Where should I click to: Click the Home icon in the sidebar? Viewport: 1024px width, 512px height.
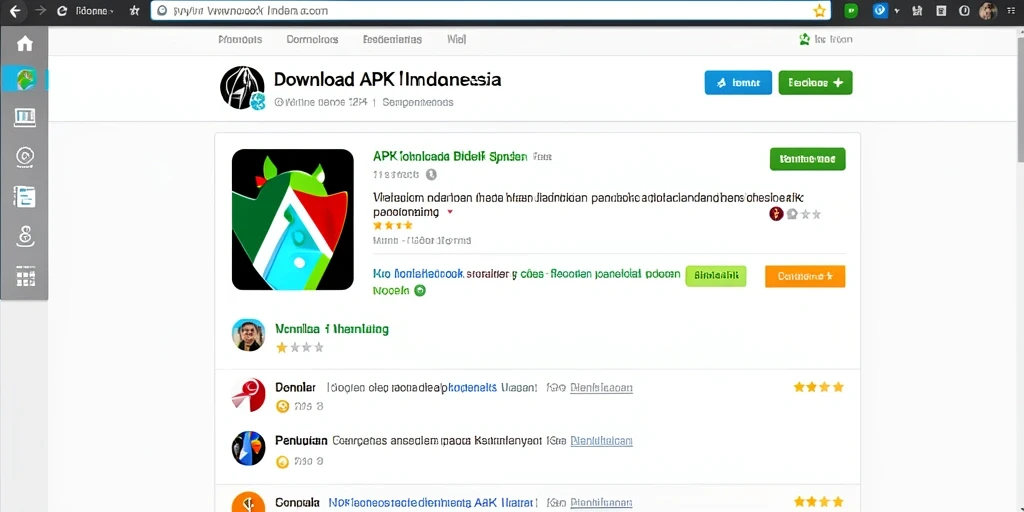(25, 44)
